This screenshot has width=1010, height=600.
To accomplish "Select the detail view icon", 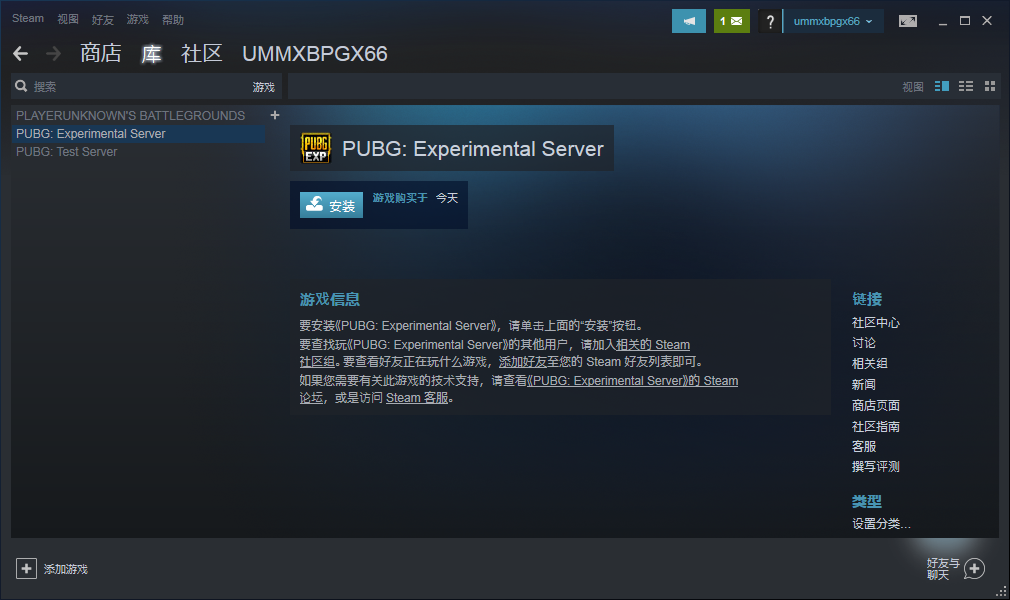I will [942, 86].
